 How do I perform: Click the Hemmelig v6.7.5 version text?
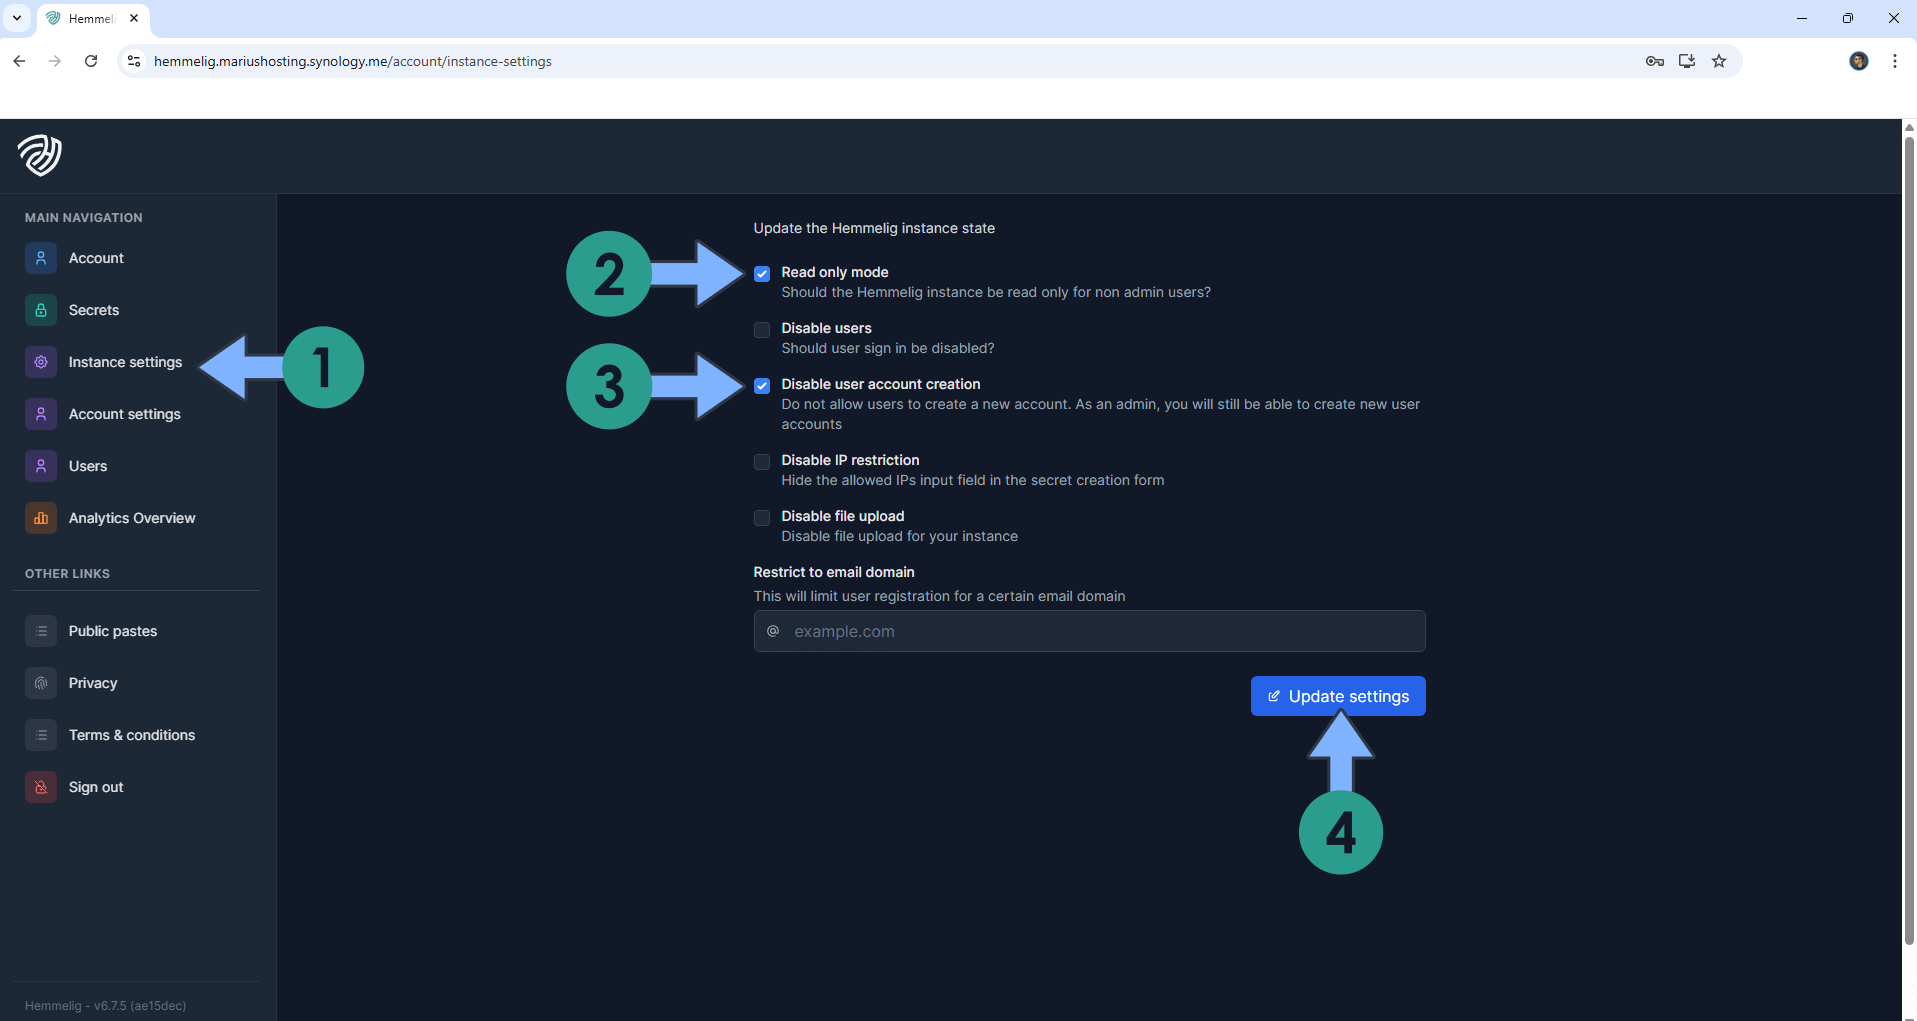click(105, 1006)
